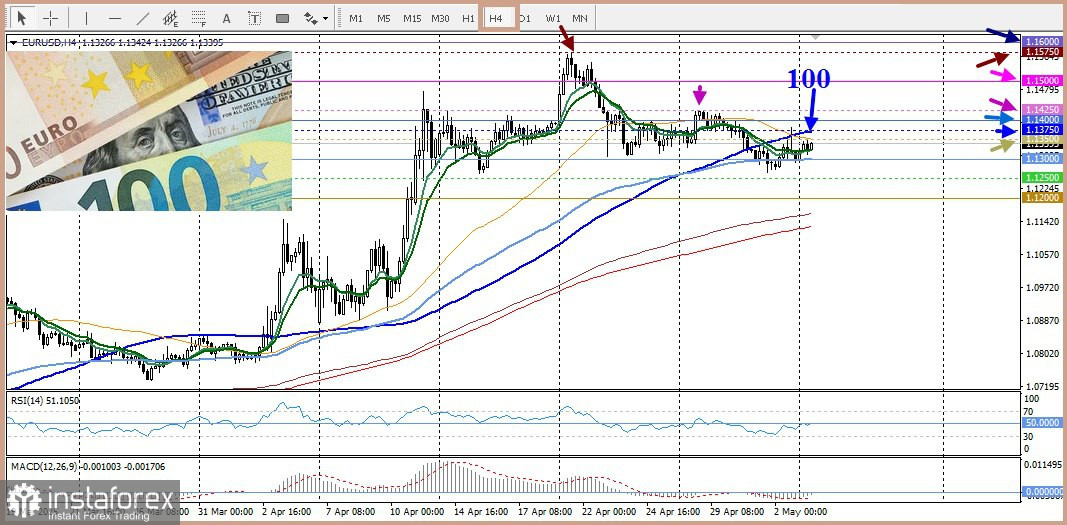Click the 1.10570 price axis value
This screenshot has height=525, width=1067.
click(x=1041, y=255)
